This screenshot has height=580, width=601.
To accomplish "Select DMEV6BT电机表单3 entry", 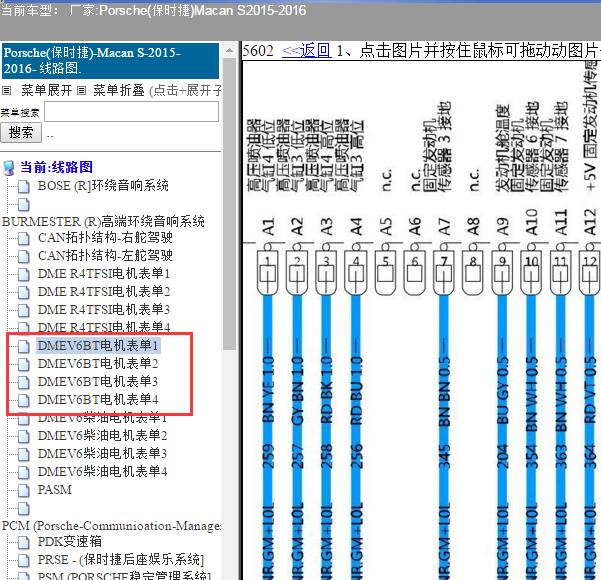I will tap(98, 381).
